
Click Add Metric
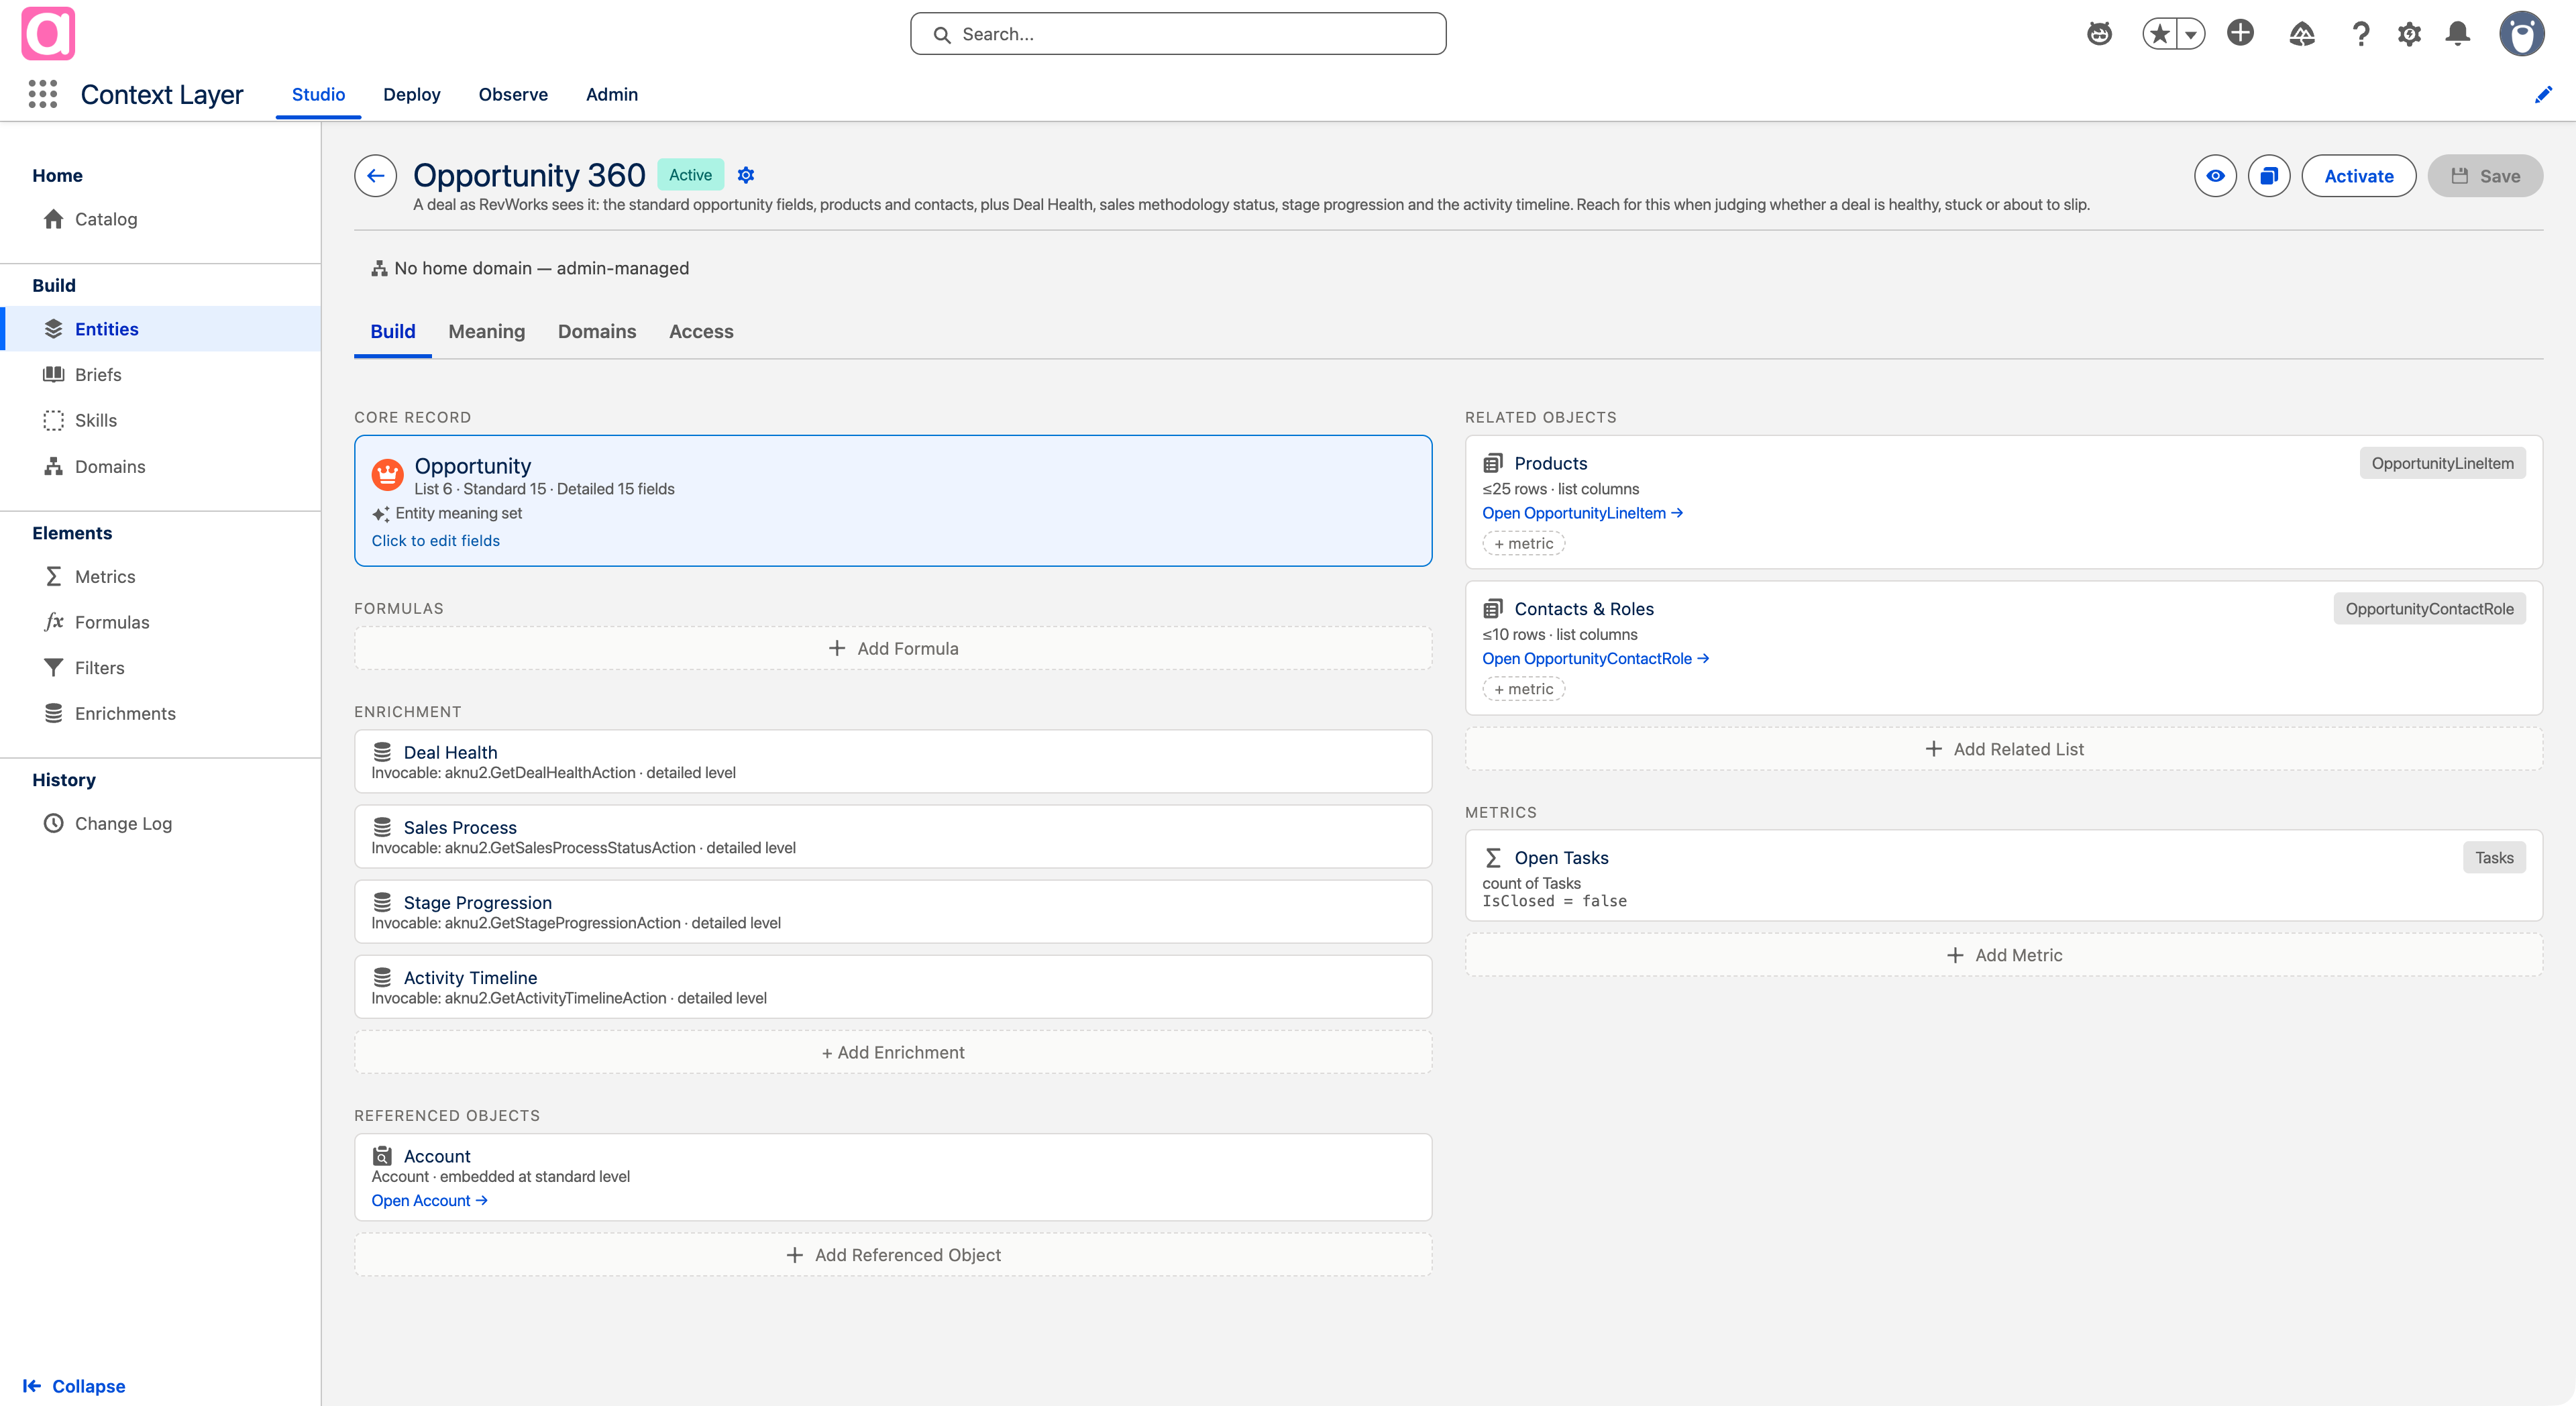[x=2003, y=955]
